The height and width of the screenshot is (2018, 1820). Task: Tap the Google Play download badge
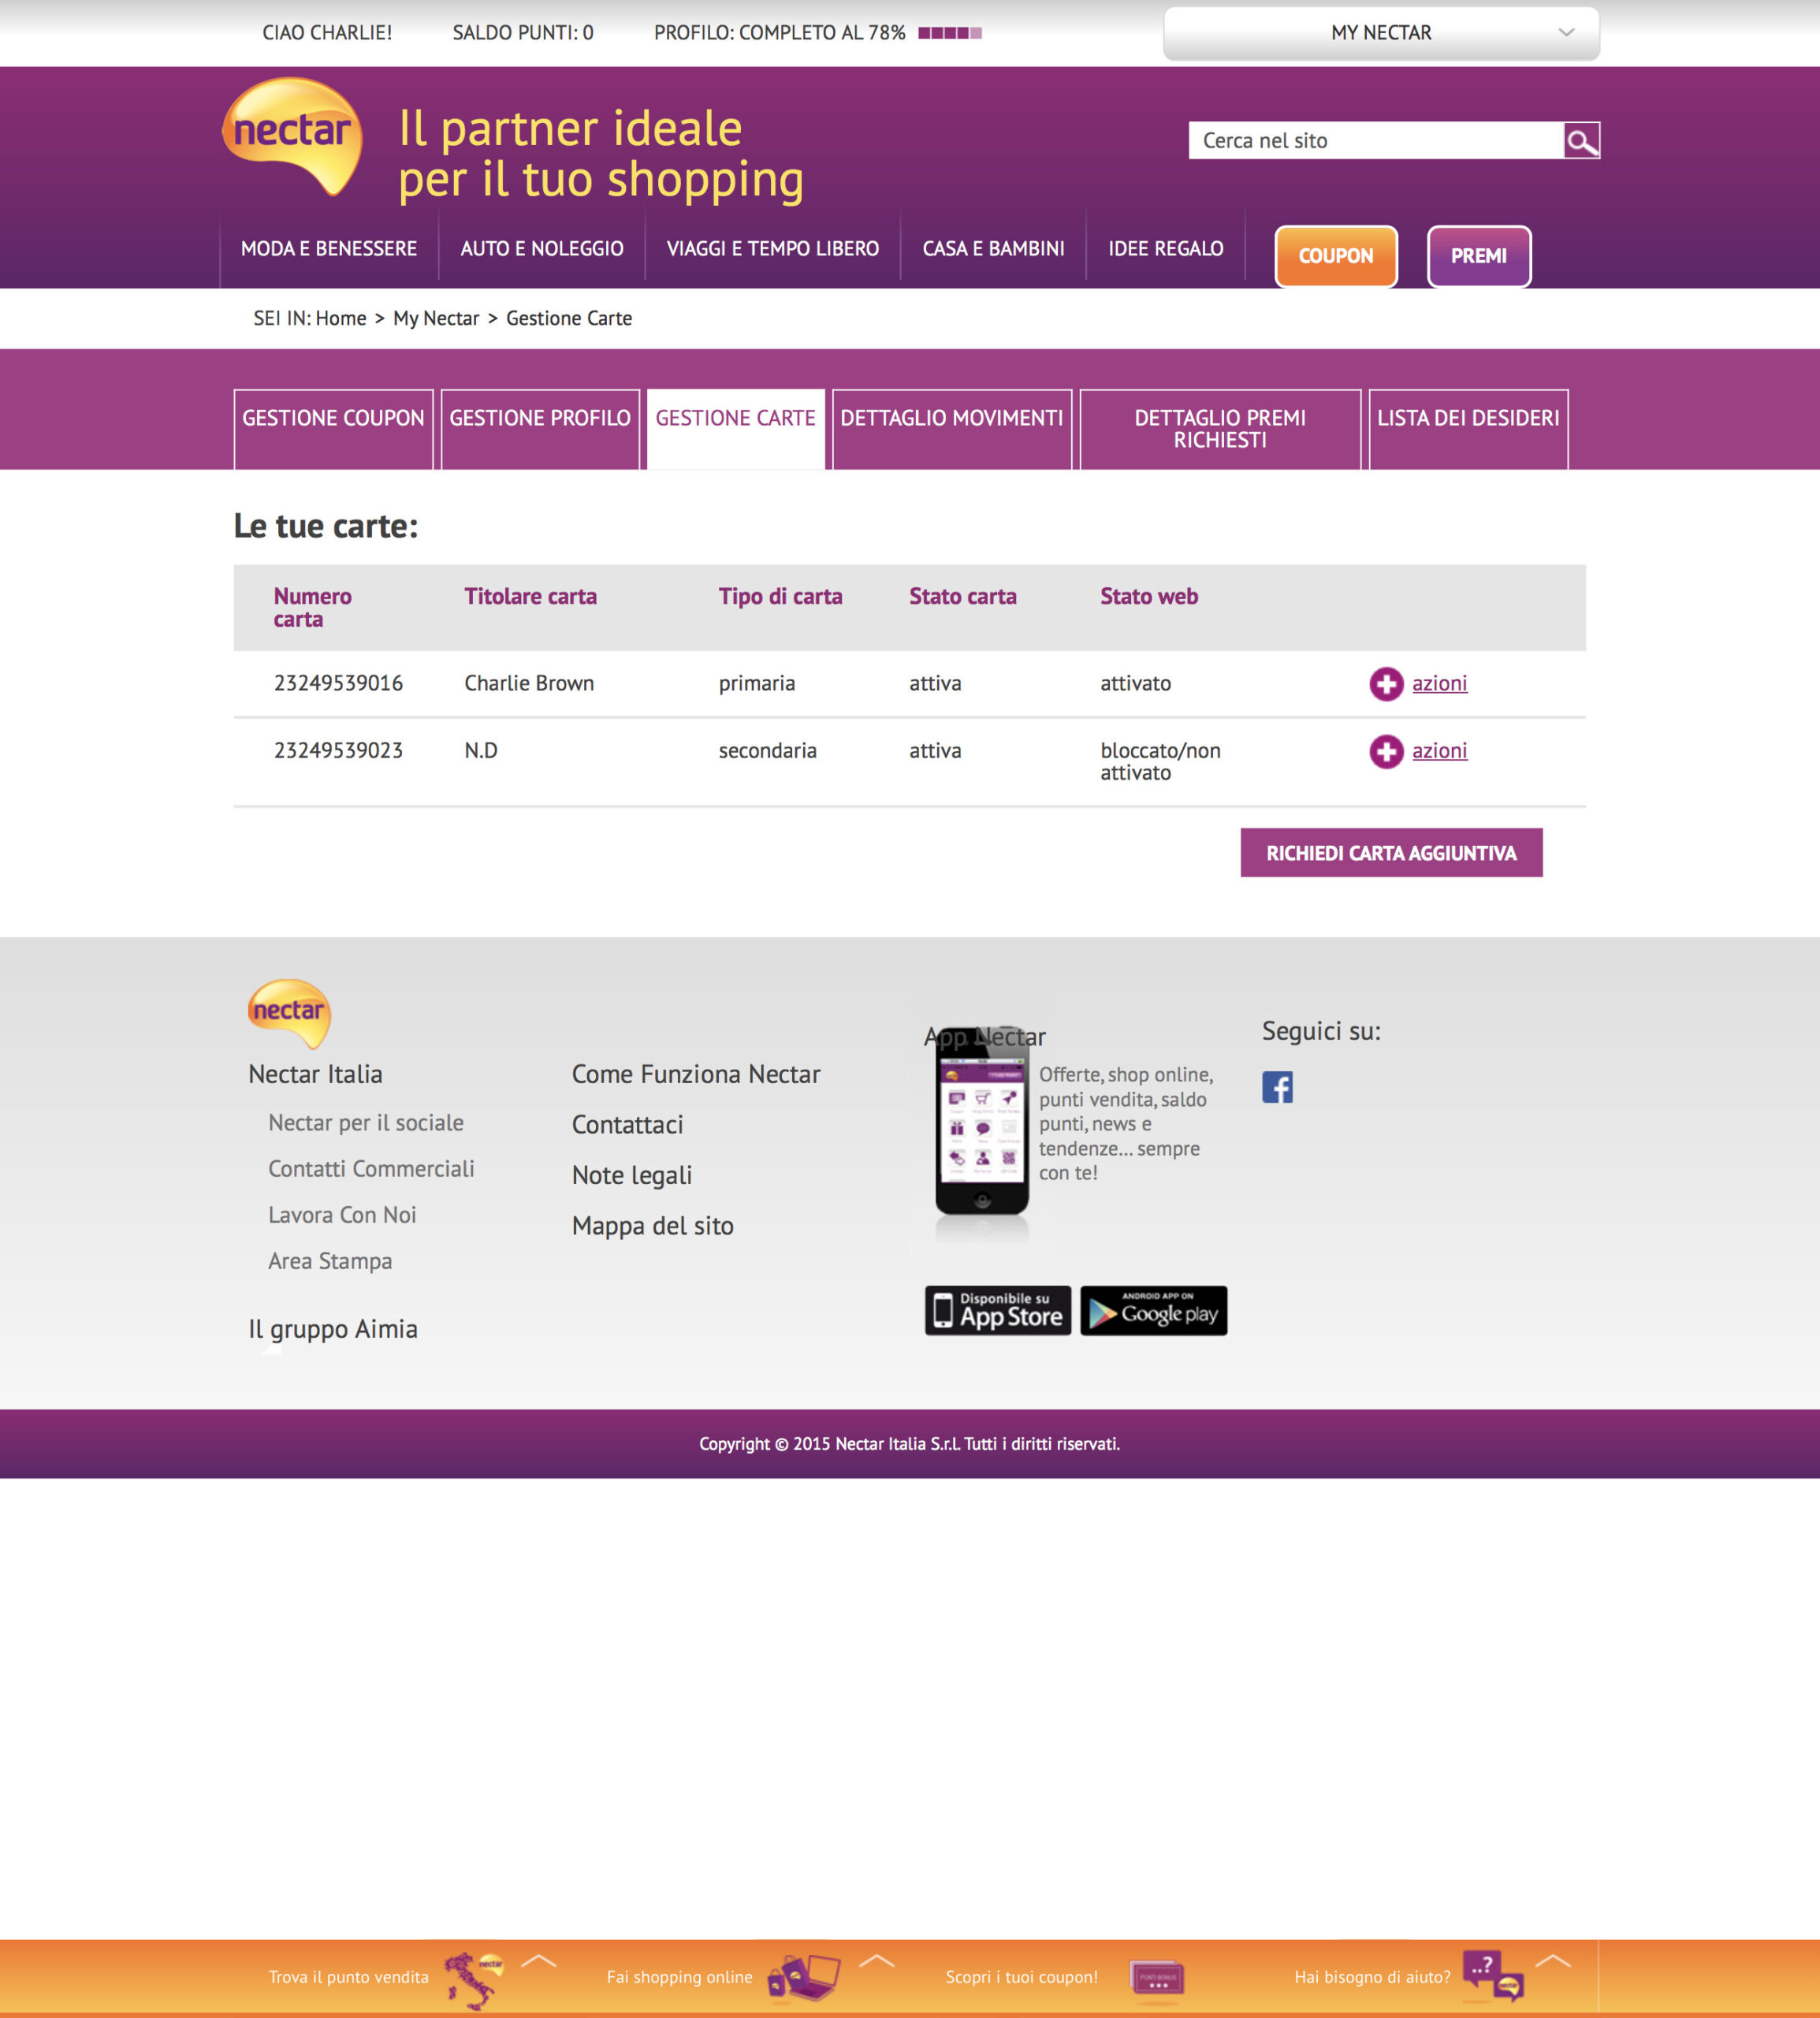coord(1153,1310)
